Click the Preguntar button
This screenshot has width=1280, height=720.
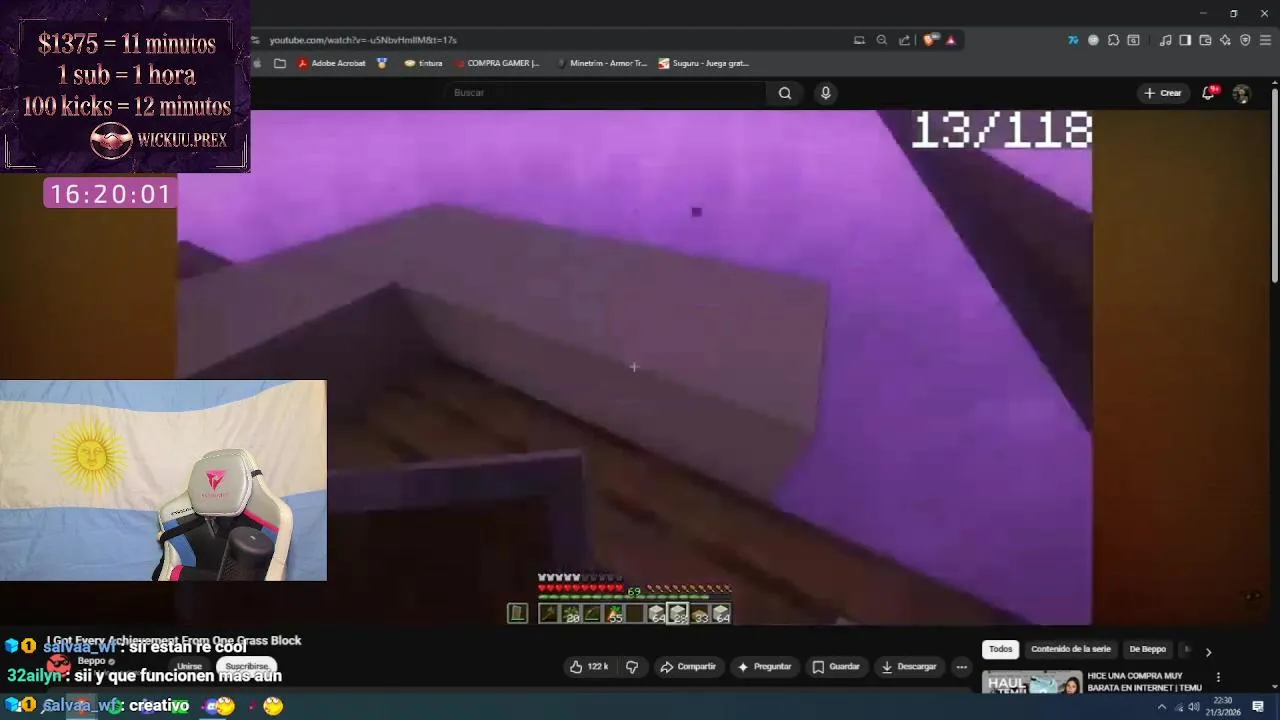(765, 666)
